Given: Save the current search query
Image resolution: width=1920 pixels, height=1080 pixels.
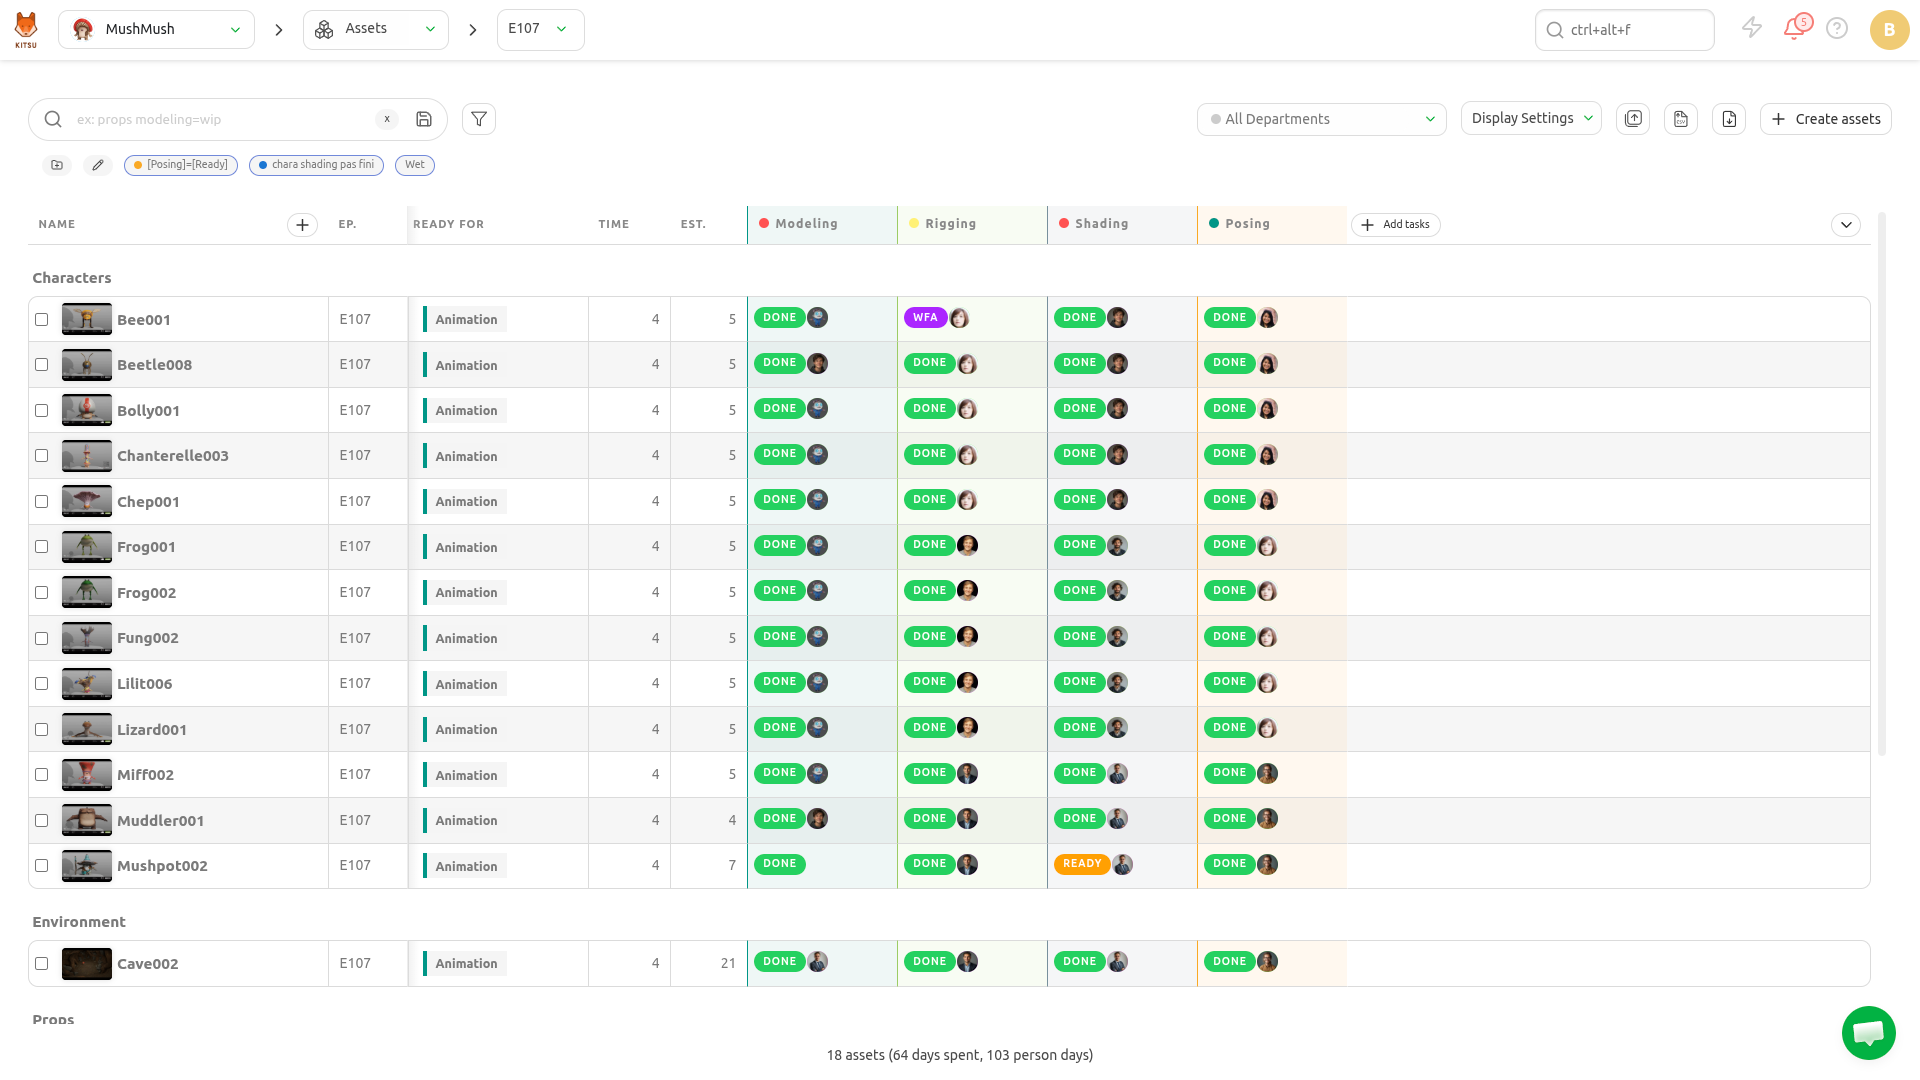Looking at the screenshot, I should [424, 119].
